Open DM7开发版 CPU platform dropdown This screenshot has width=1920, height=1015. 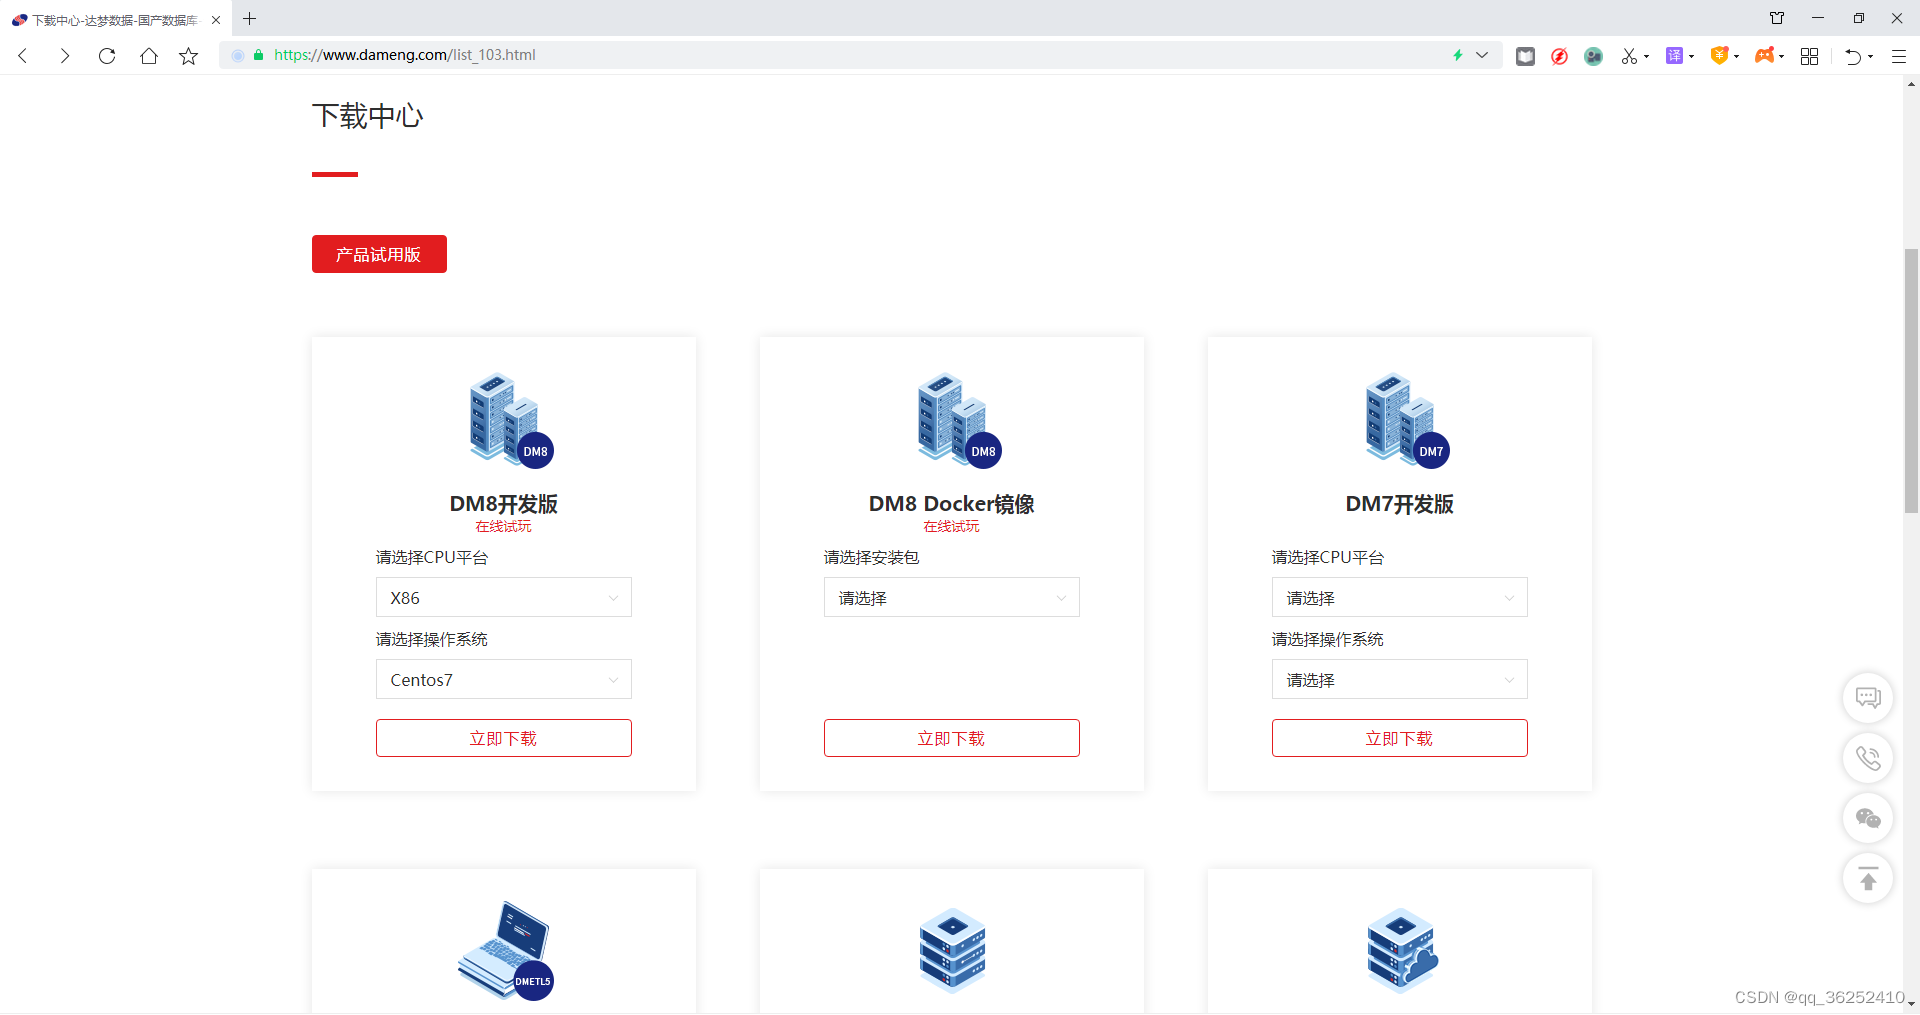click(1400, 597)
